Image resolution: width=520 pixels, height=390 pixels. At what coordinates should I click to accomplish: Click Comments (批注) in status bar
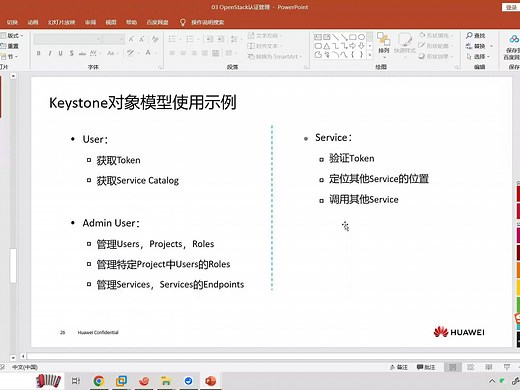426,367
